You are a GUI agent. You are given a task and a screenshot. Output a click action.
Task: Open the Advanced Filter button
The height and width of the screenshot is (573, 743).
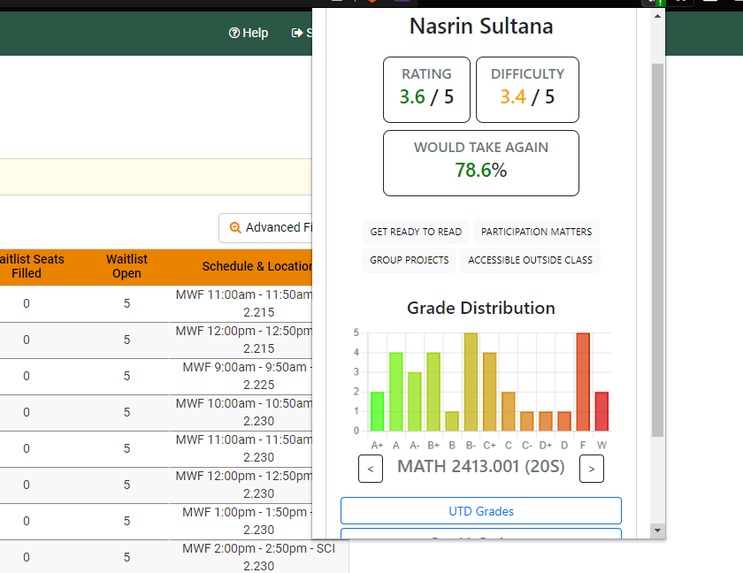[266, 227]
